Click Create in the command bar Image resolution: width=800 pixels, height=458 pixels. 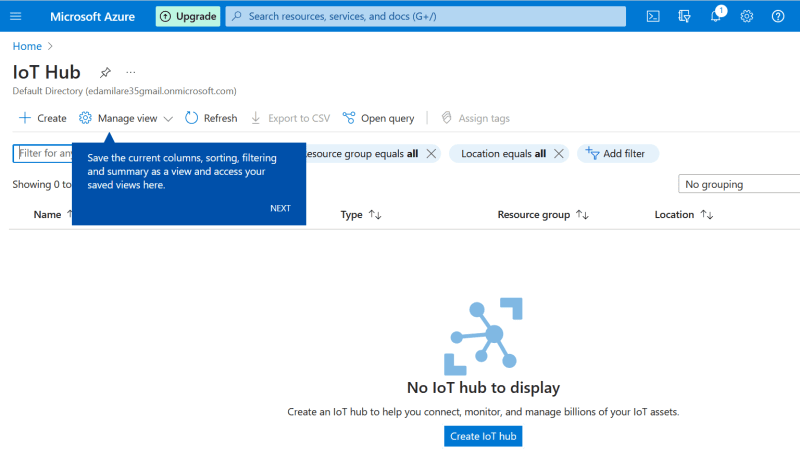(x=43, y=118)
